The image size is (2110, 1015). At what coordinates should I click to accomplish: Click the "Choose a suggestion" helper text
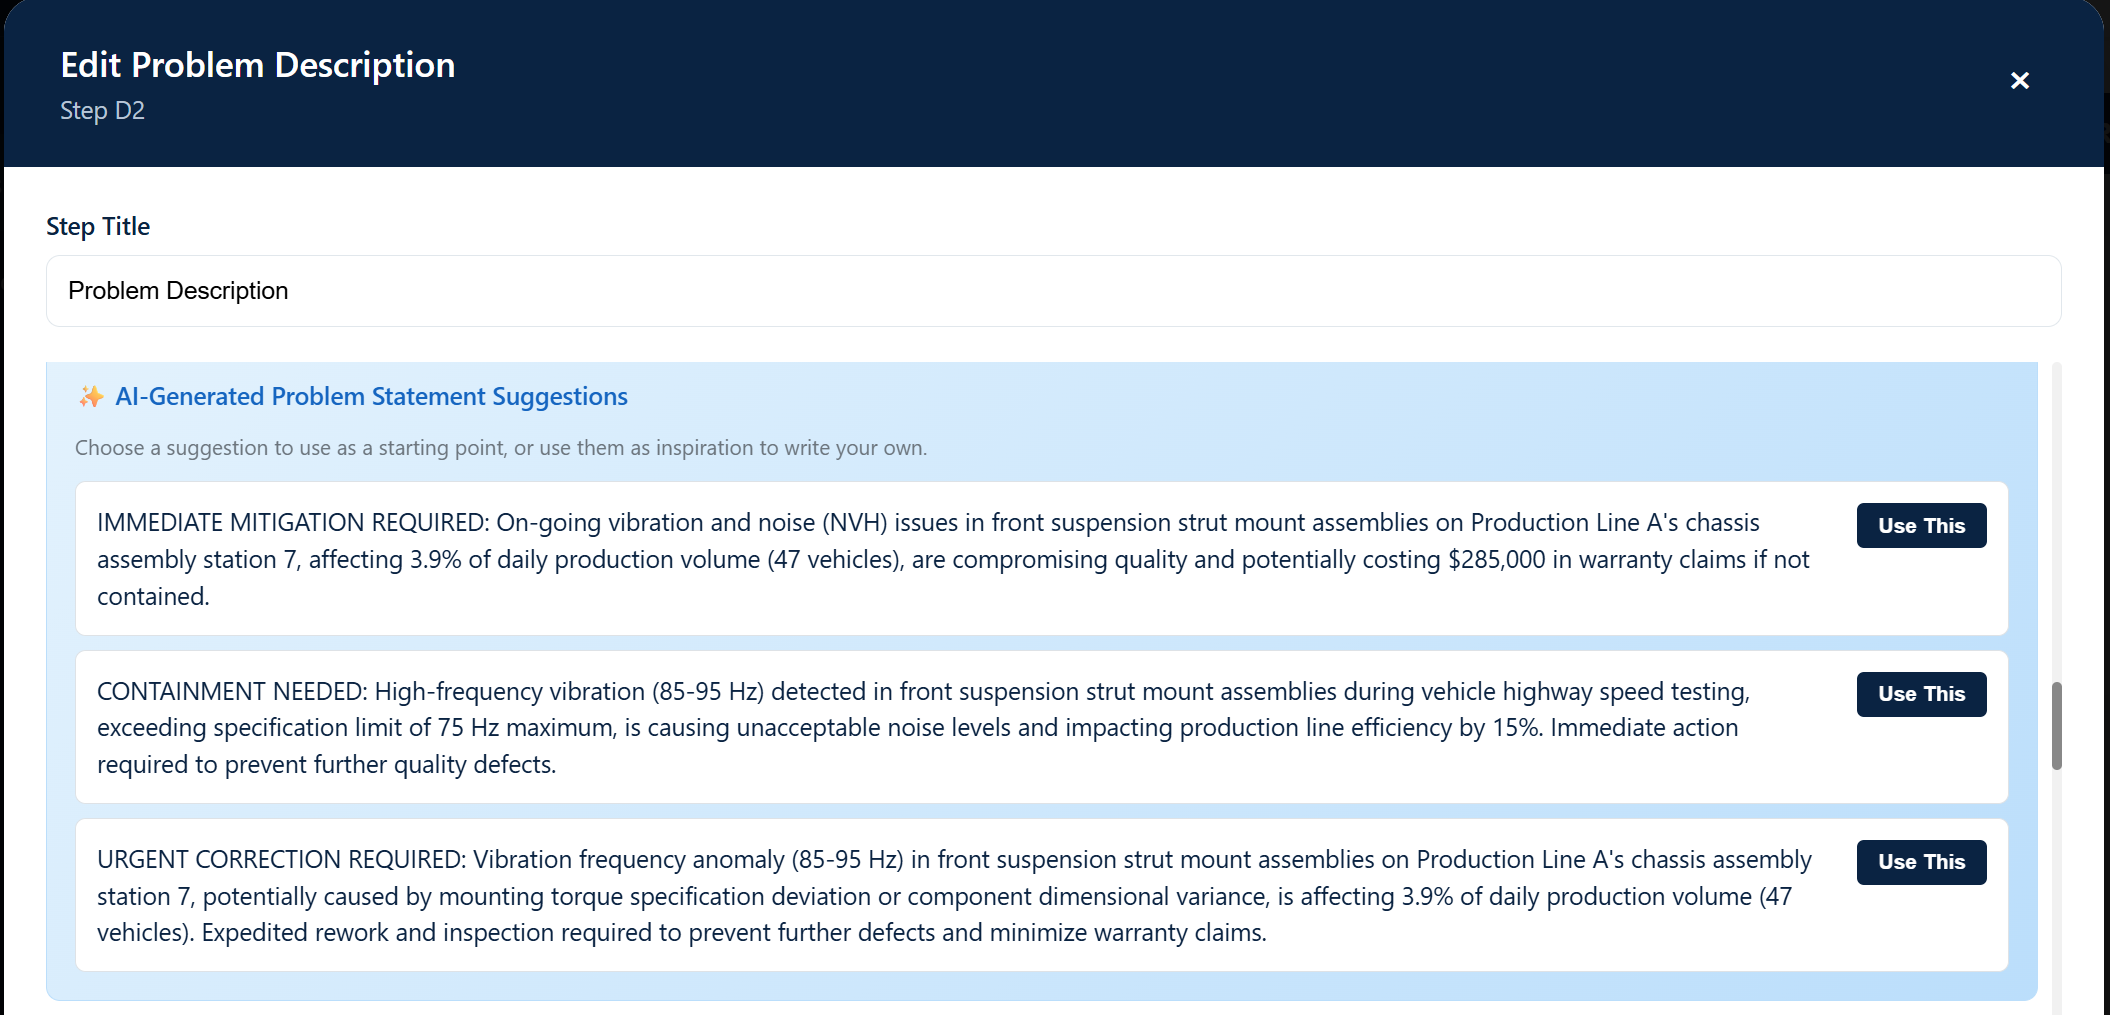point(500,448)
